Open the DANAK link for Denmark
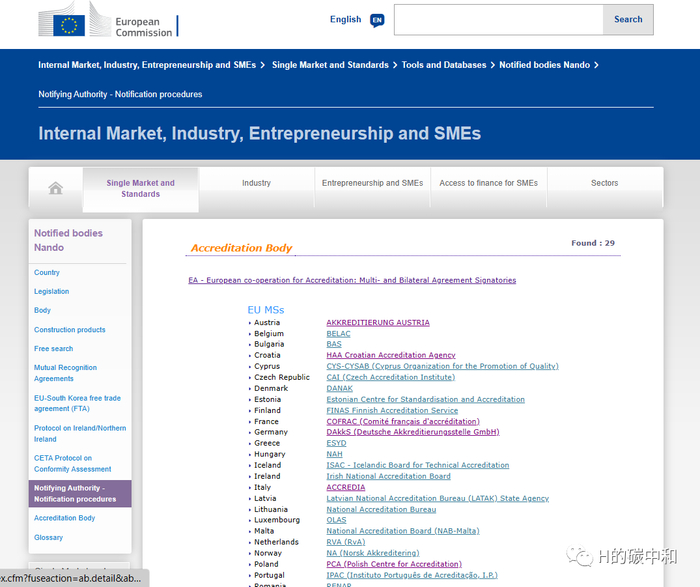Viewport: 700px width, 587px height. 339,388
